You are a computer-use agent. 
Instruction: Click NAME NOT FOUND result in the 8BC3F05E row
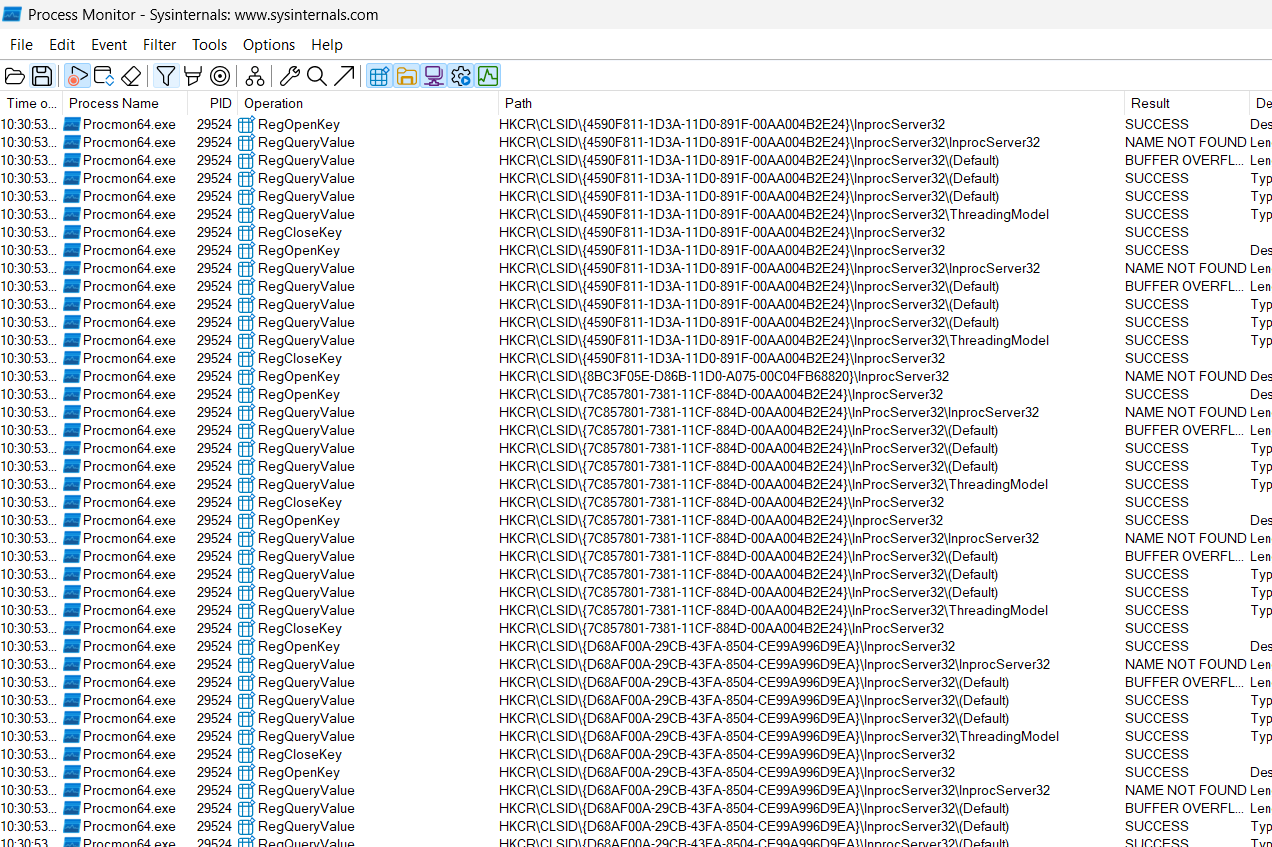pos(1186,376)
